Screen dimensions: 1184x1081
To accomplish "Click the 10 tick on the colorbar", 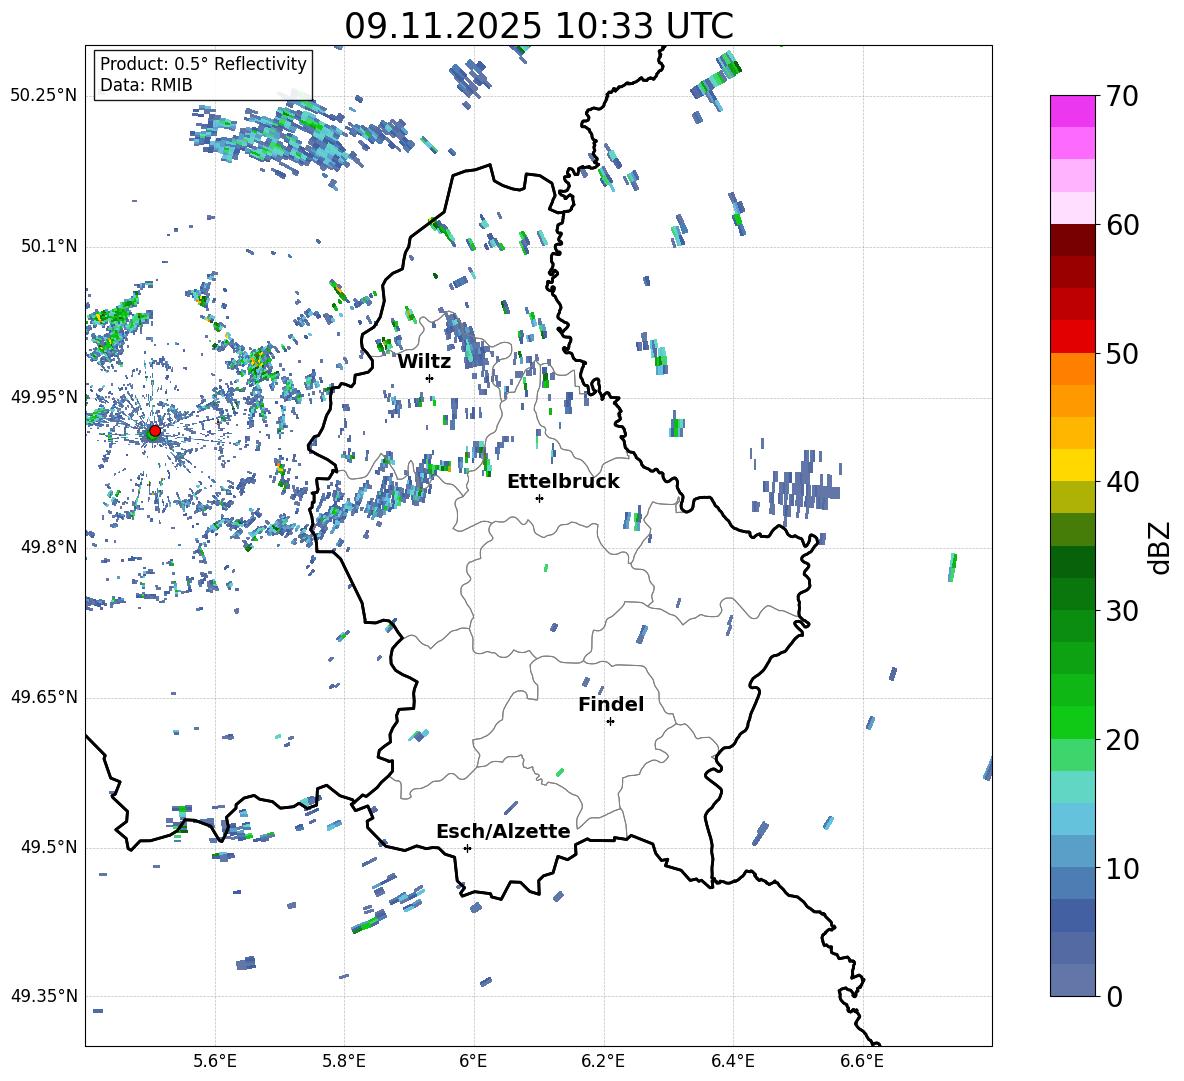I will pyautogui.click(x=1122, y=869).
